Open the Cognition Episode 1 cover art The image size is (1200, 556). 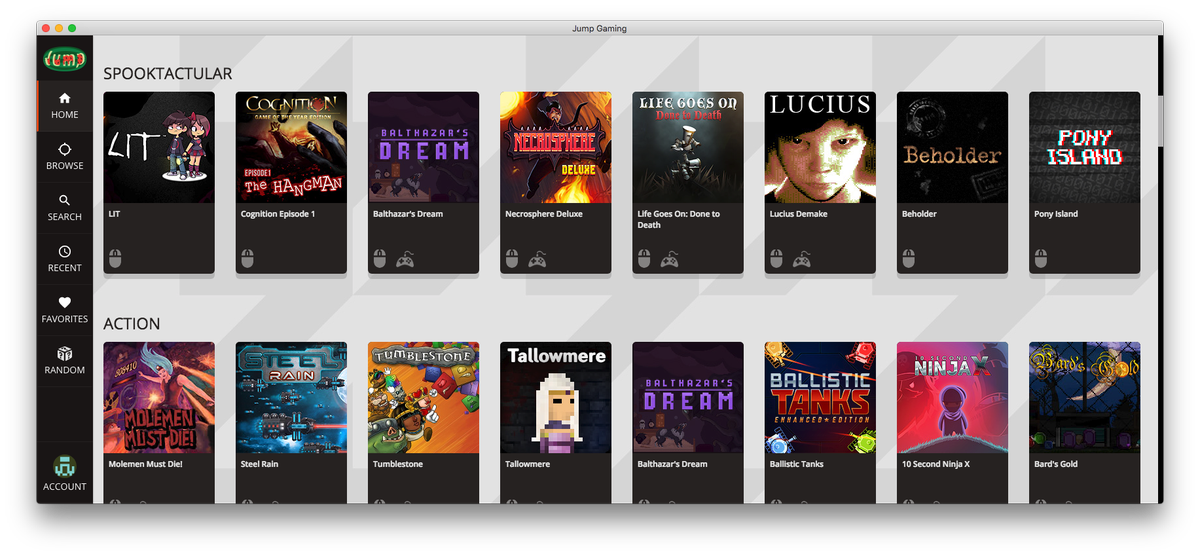pos(291,147)
